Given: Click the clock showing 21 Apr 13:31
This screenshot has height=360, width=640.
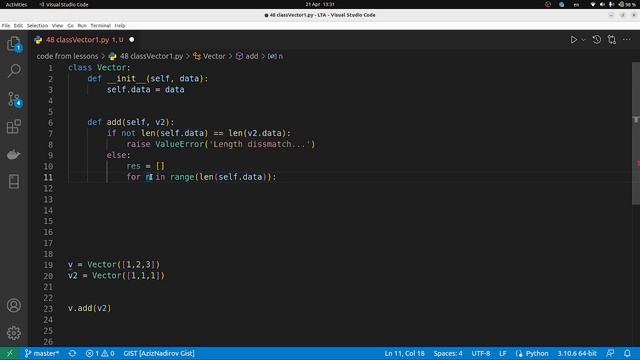Looking at the screenshot, I should 320,4.
